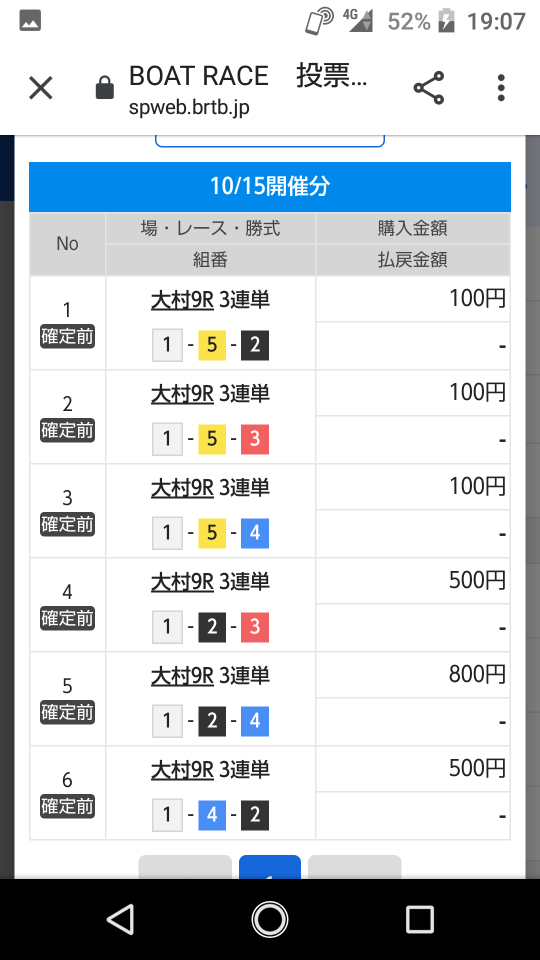The height and width of the screenshot is (960, 540).
Task: Close the browser tab with X icon
Action: [x=41, y=88]
